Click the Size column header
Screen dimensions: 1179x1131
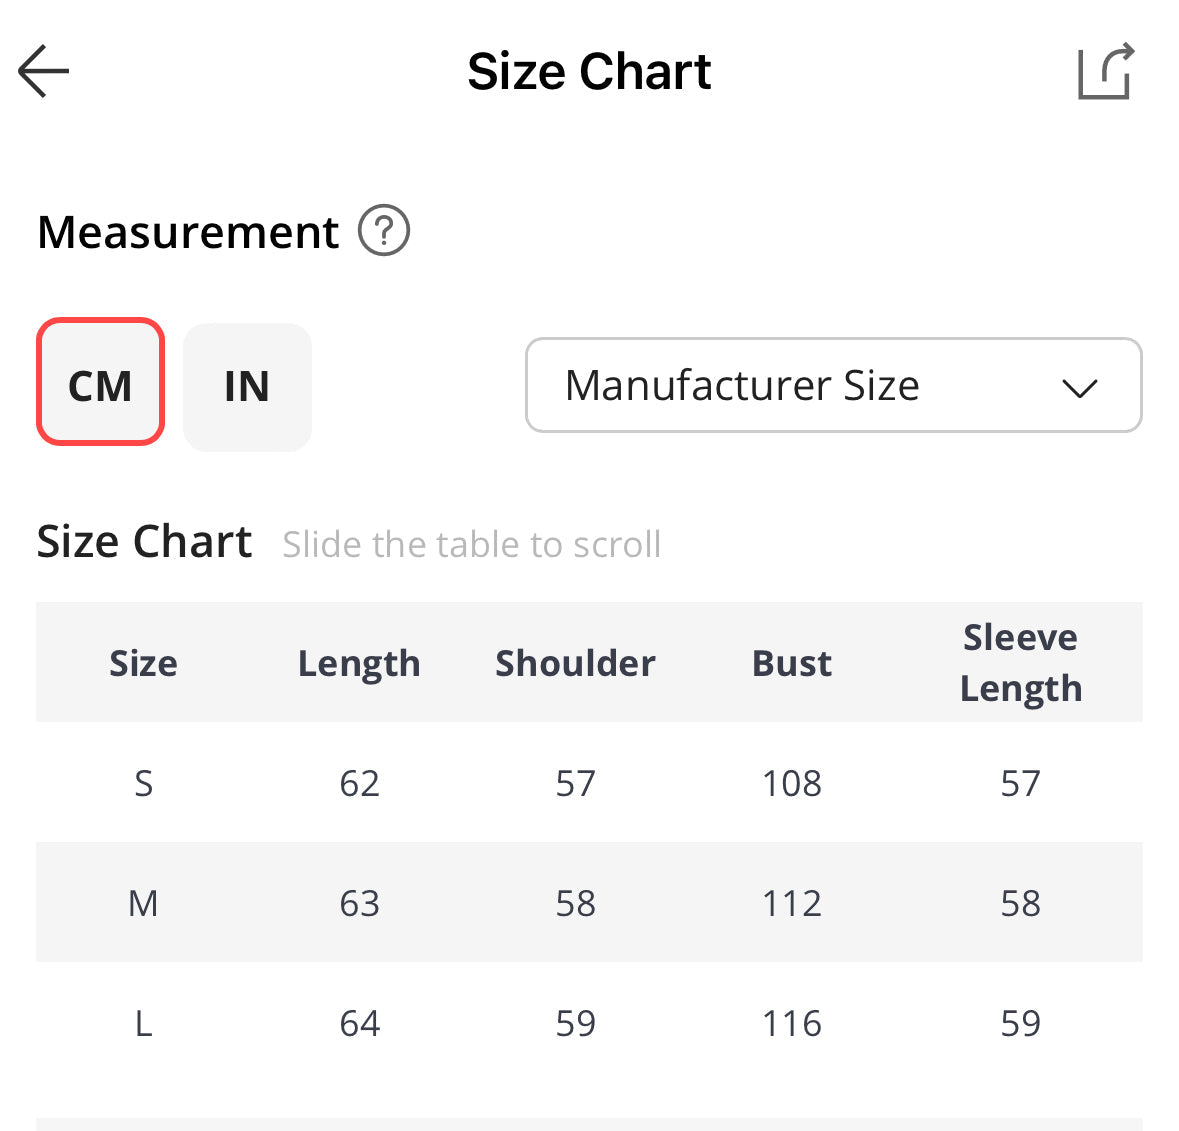[x=143, y=663]
